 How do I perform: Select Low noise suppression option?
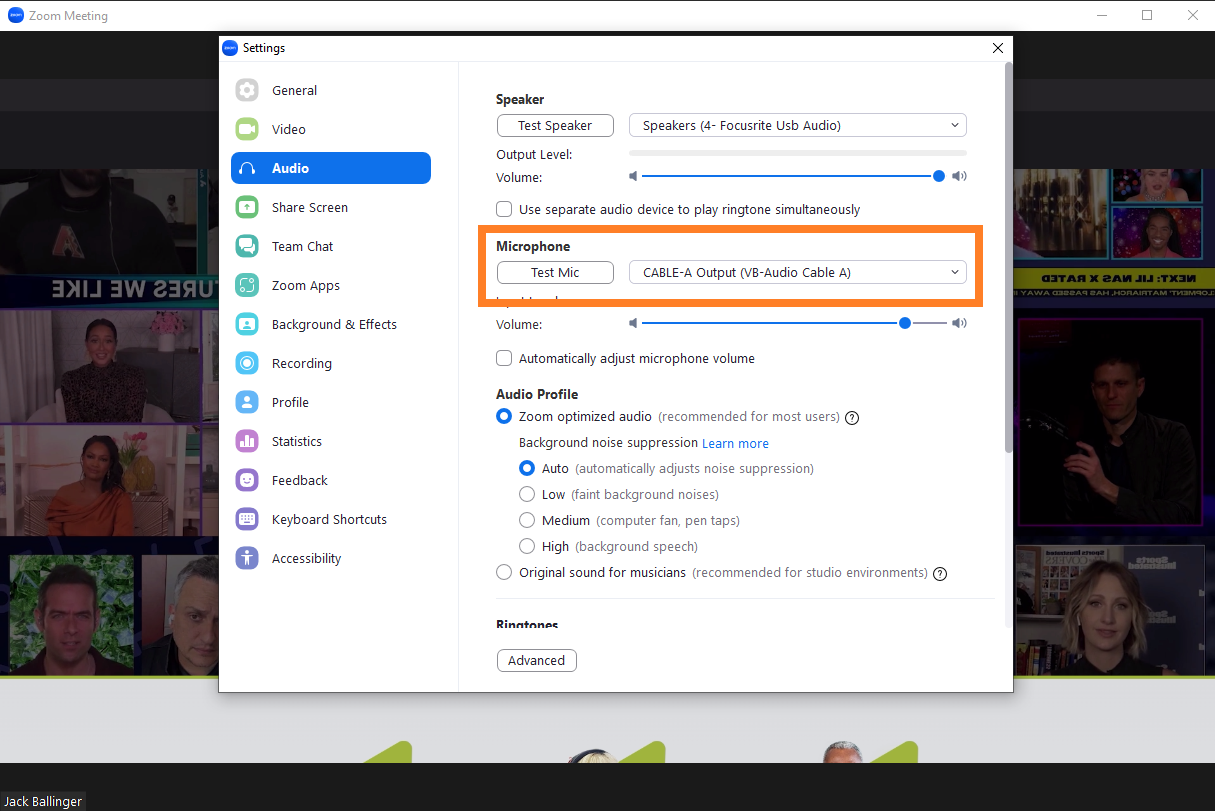[527, 494]
